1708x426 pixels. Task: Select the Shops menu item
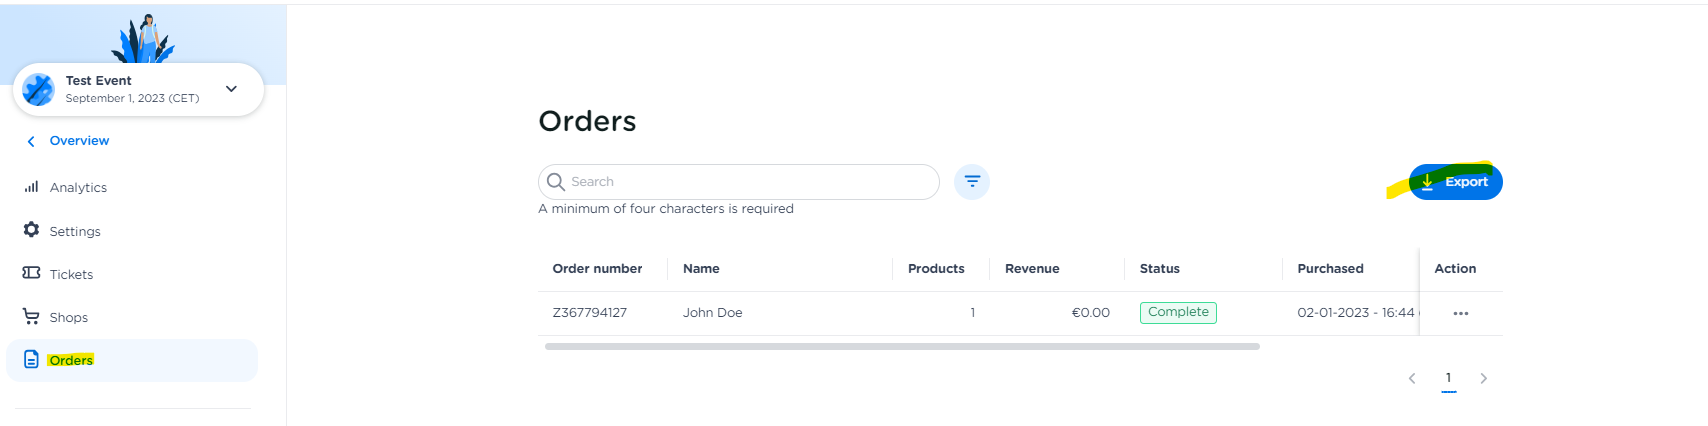[x=69, y=317]
